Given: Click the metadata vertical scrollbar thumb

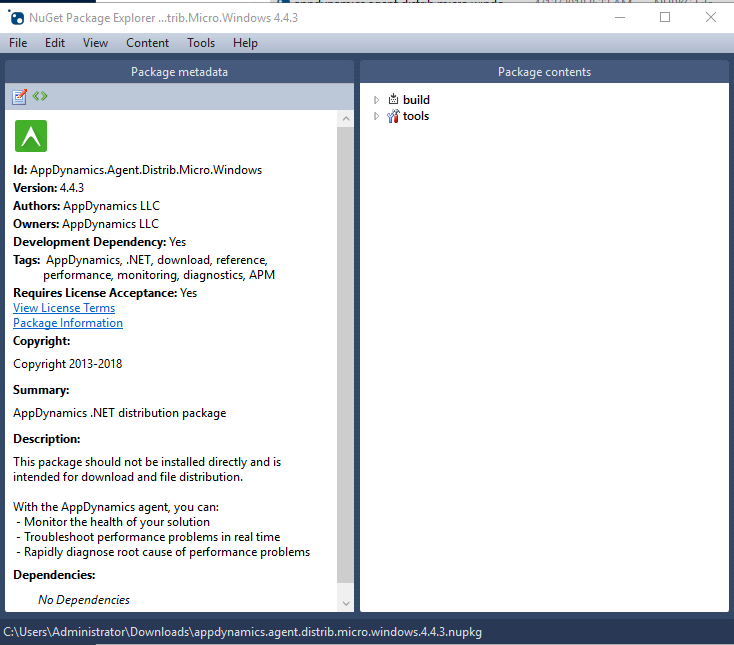Looking at the screenshot, I should coord(346,355).
